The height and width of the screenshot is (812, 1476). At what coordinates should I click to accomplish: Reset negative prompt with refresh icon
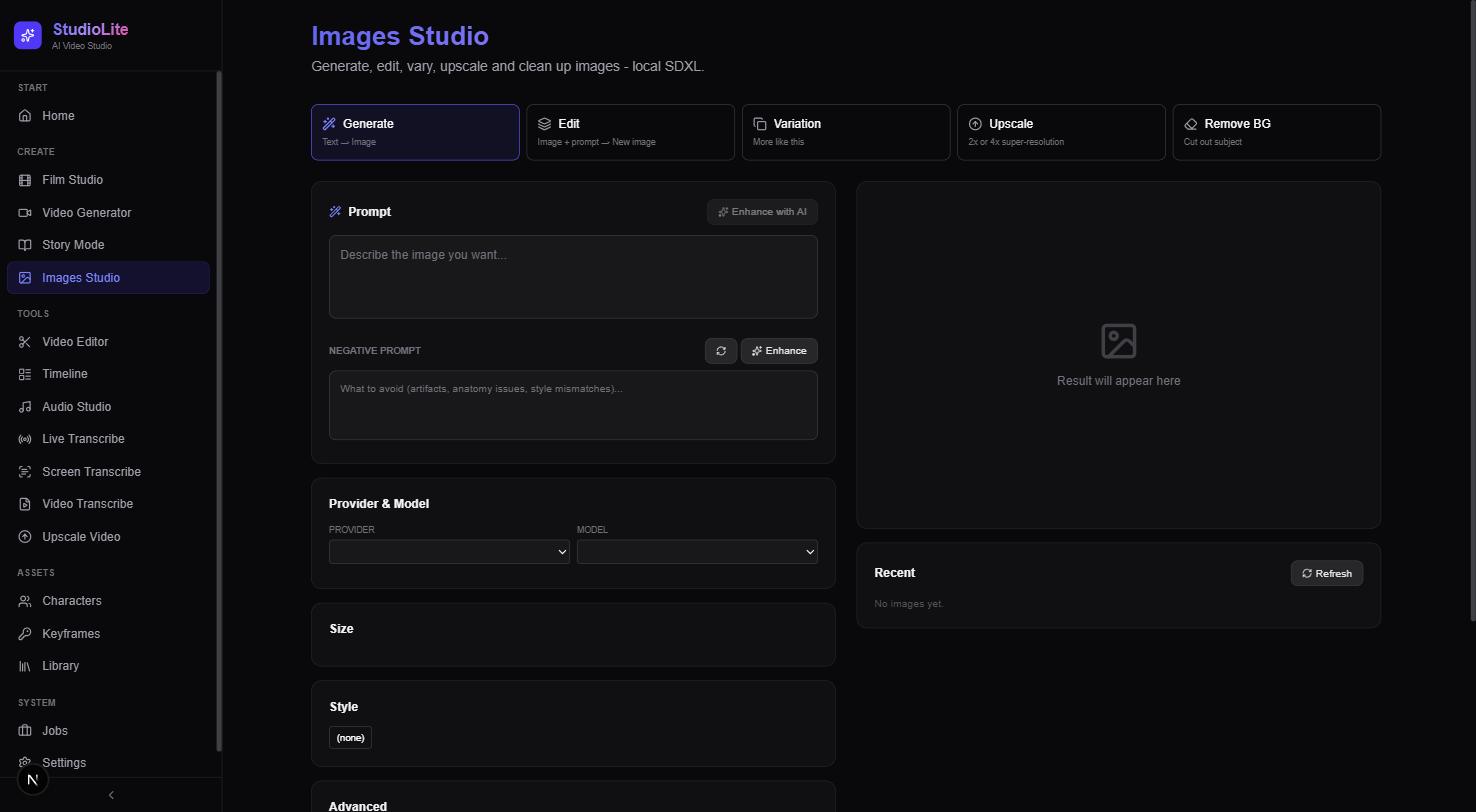pos(721,351)
